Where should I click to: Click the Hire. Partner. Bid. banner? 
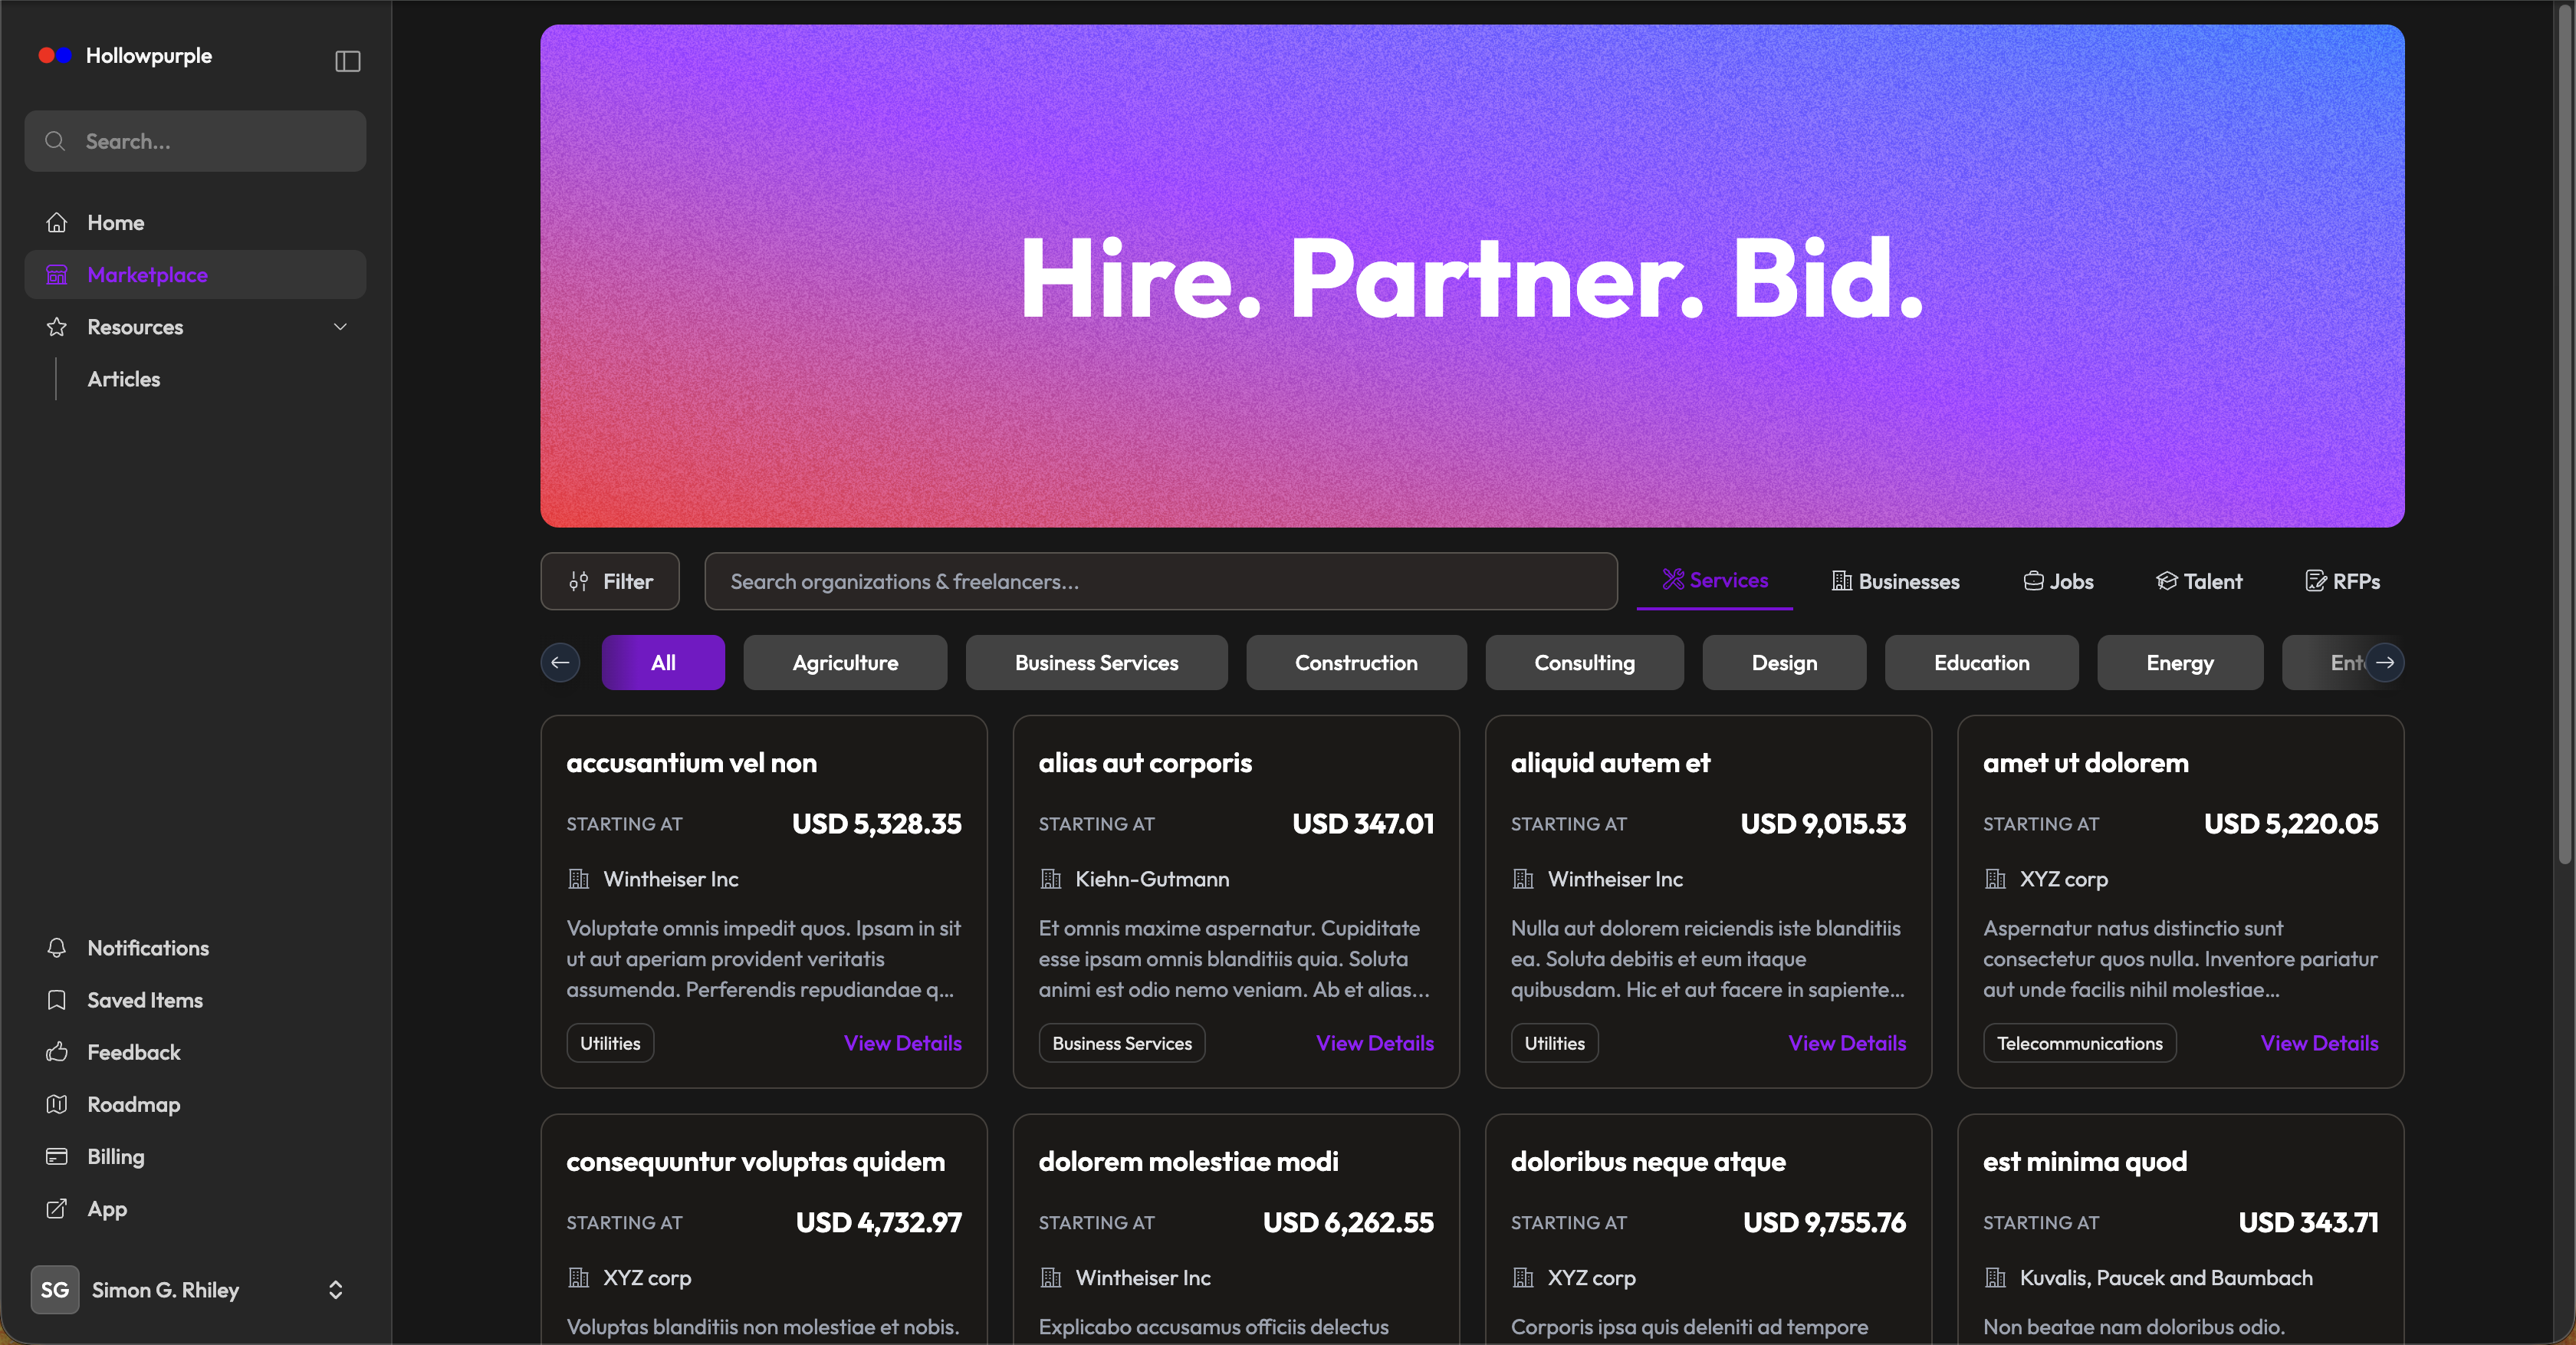coord(1472,276)
